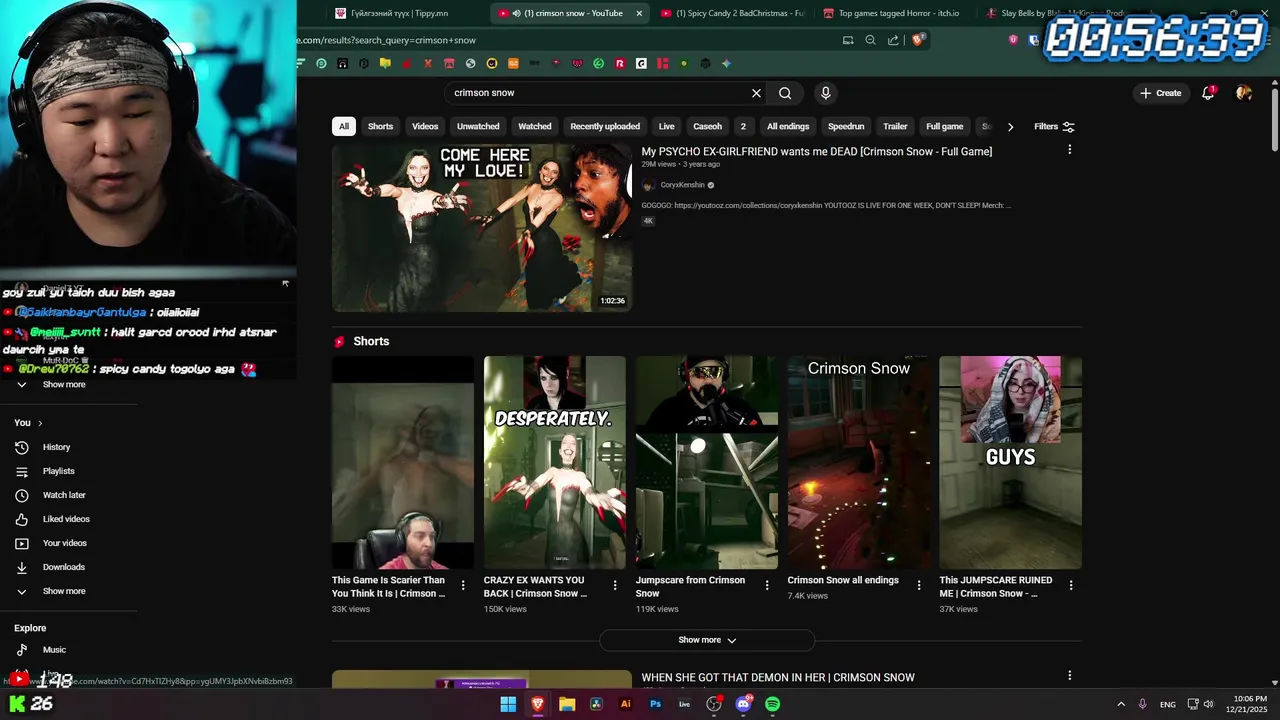Open the 'You' section chevron

40,423
